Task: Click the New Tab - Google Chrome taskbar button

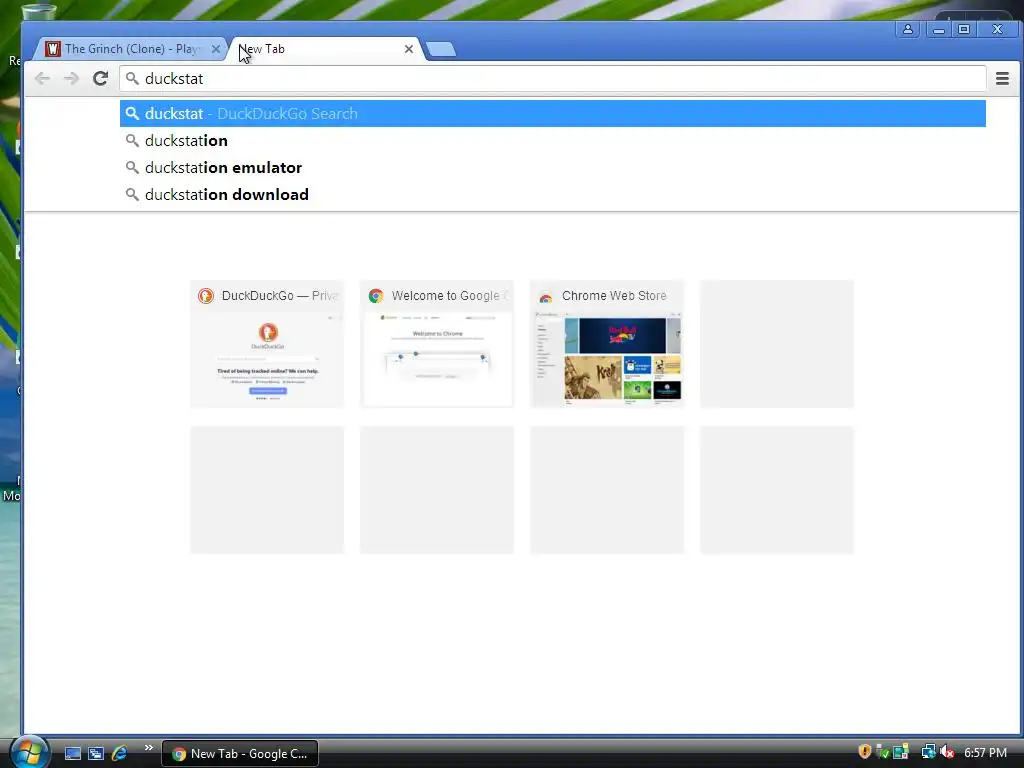Action: tap(240, 754)
